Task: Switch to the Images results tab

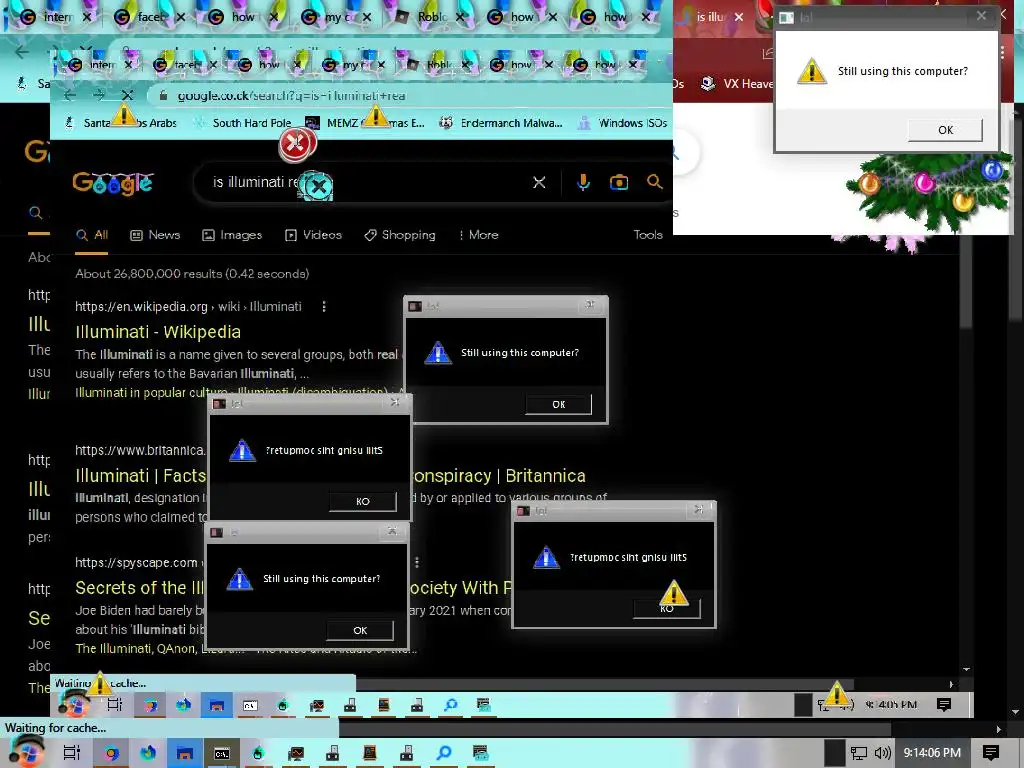Action: [232, 235]
